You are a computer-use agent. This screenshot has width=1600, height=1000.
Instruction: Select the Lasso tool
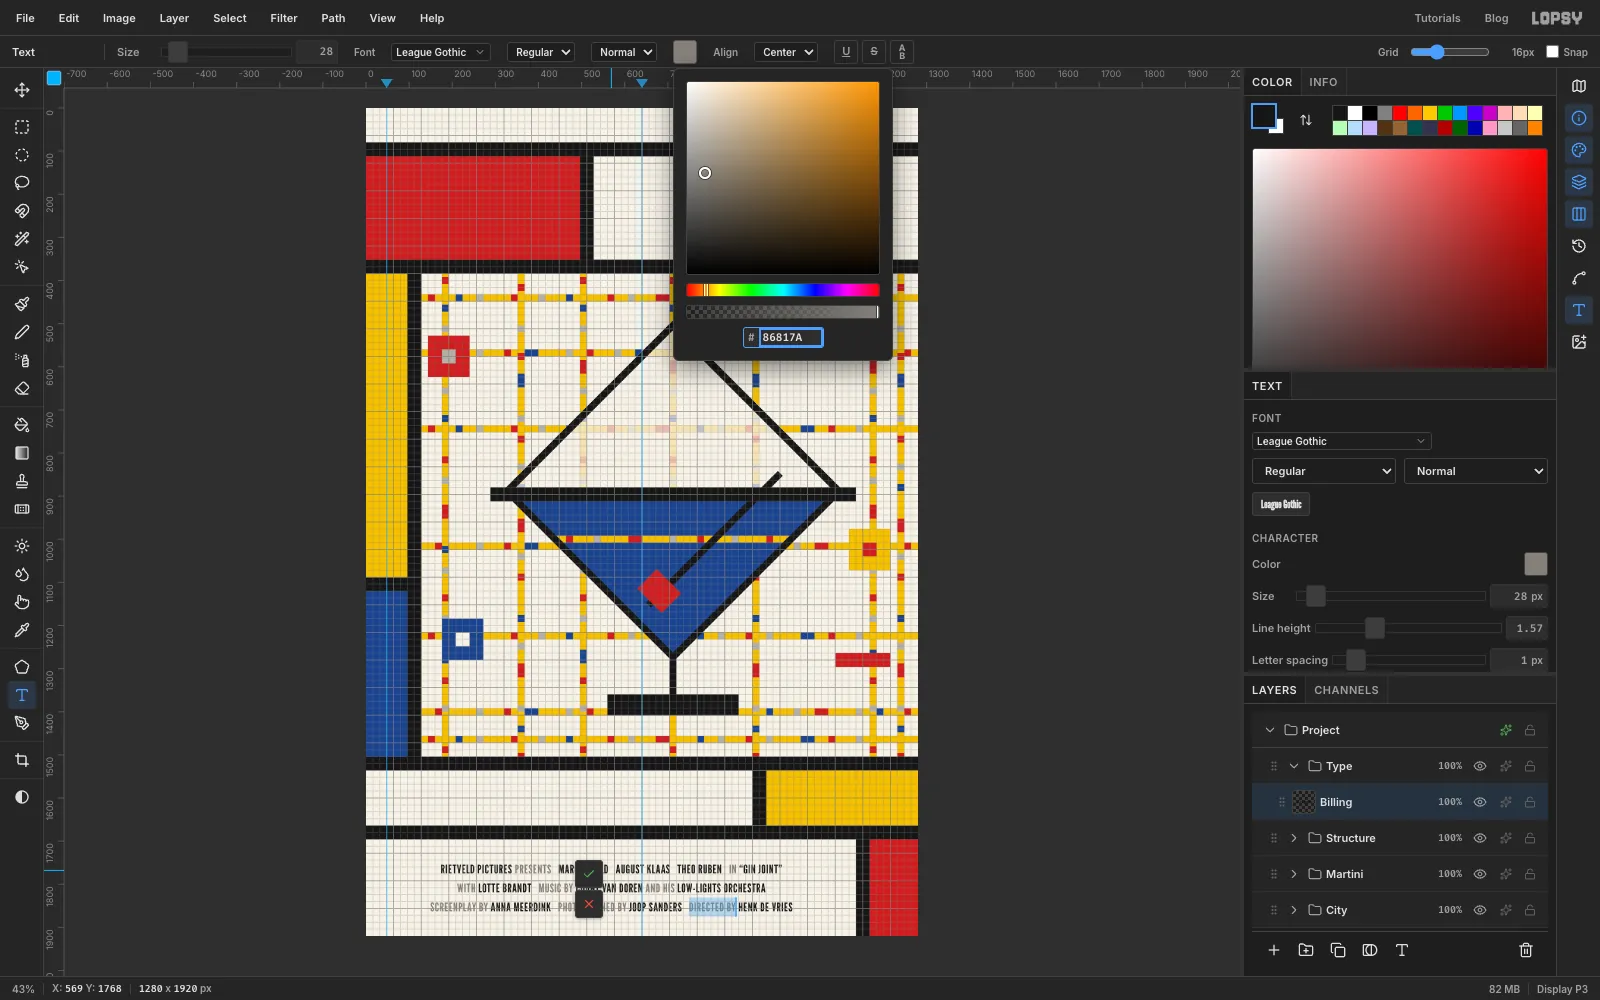(22, 183)
